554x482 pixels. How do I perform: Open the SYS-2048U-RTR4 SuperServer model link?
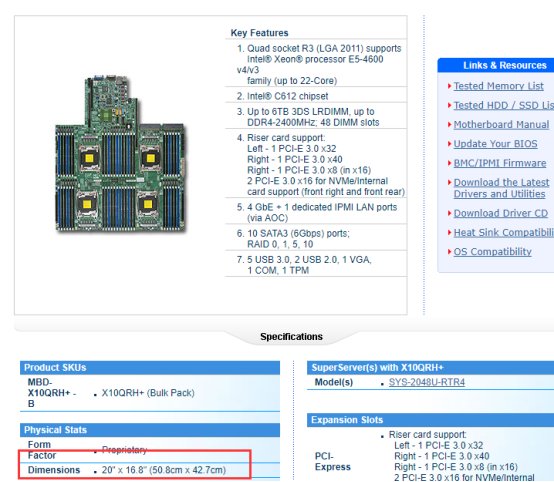coord(426,382)
